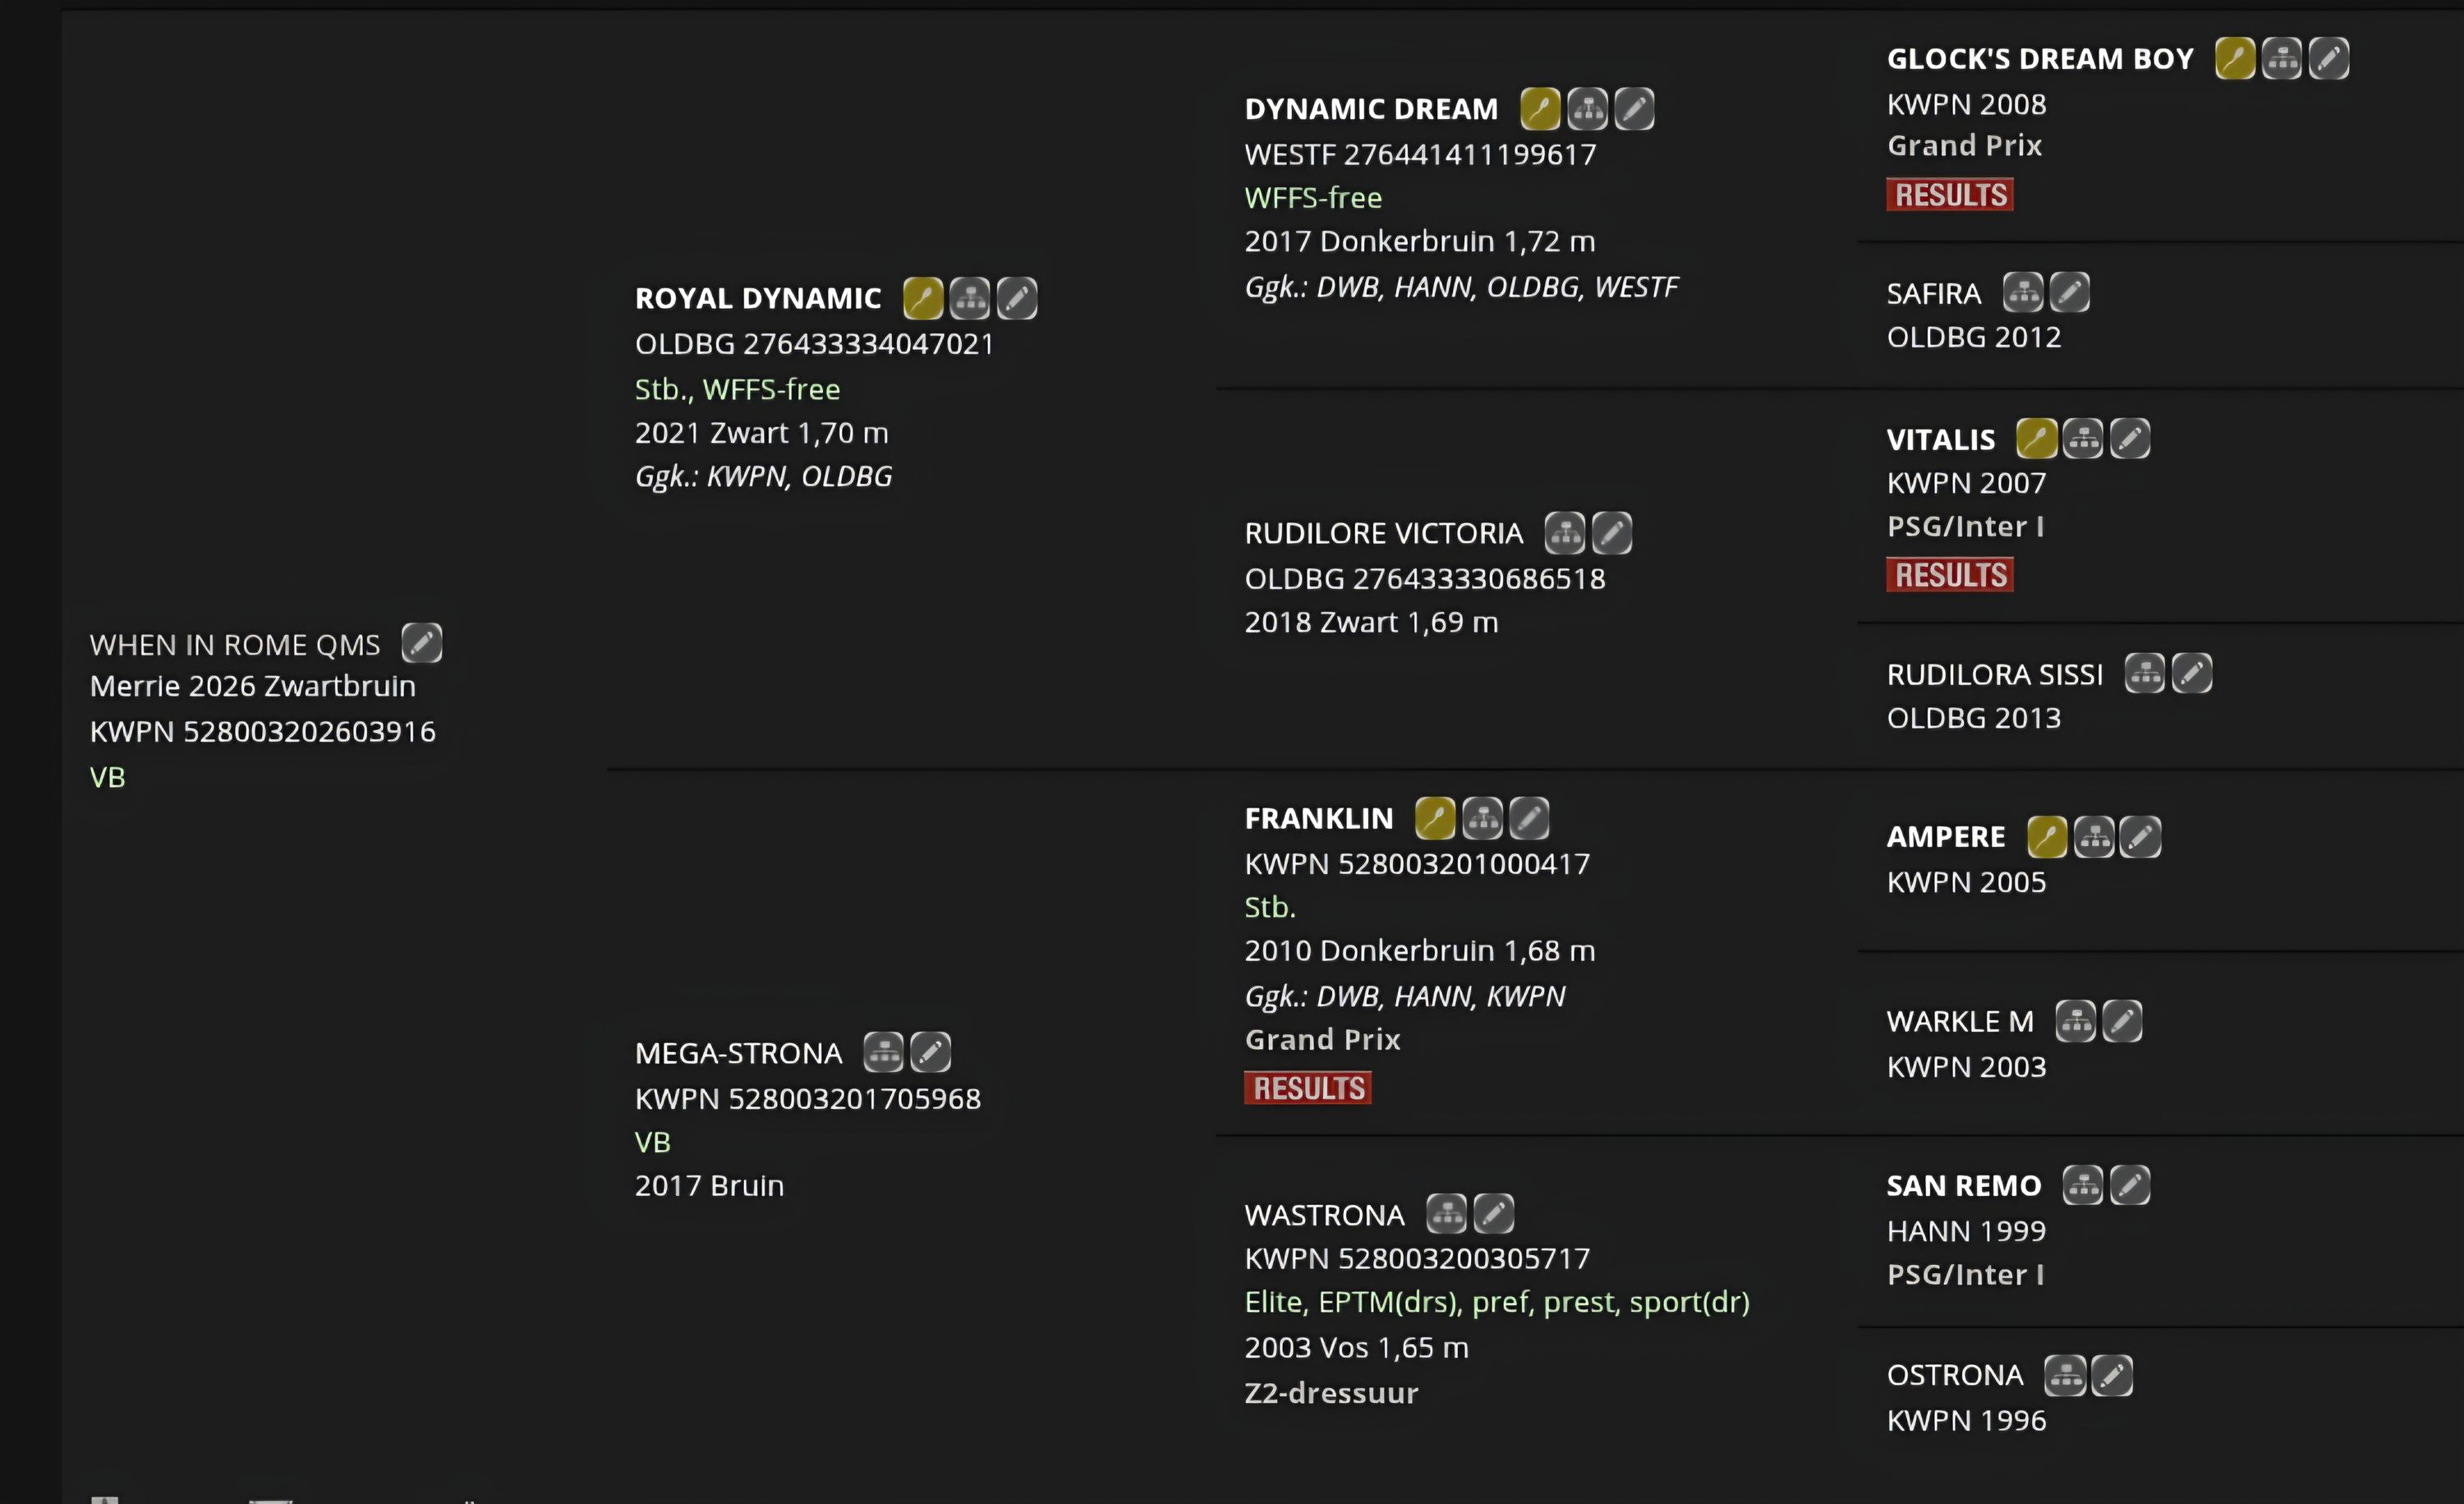Select the DYNAMIC DREAM name link

point(1371,109)
